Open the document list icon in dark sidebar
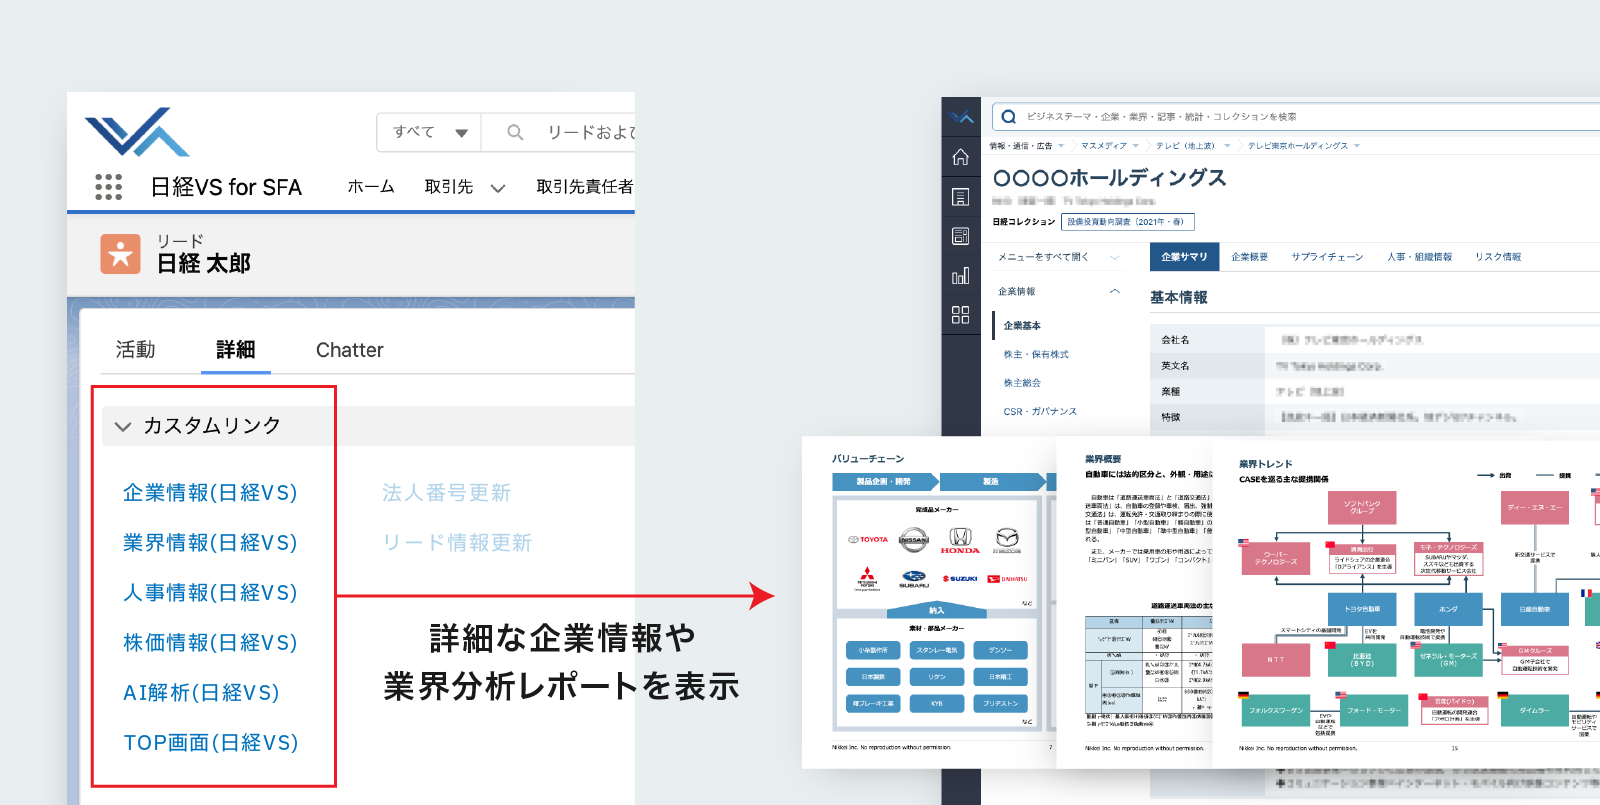The image size is (1600, 805). [960, 197]
